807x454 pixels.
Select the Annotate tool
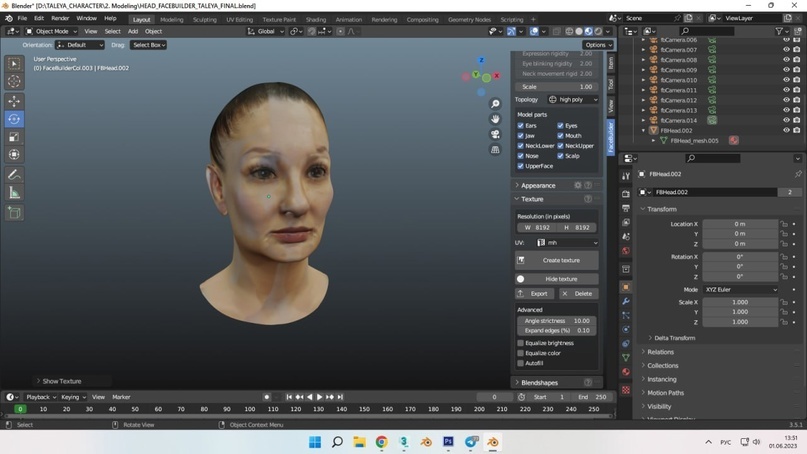click(x=14, y=175)
